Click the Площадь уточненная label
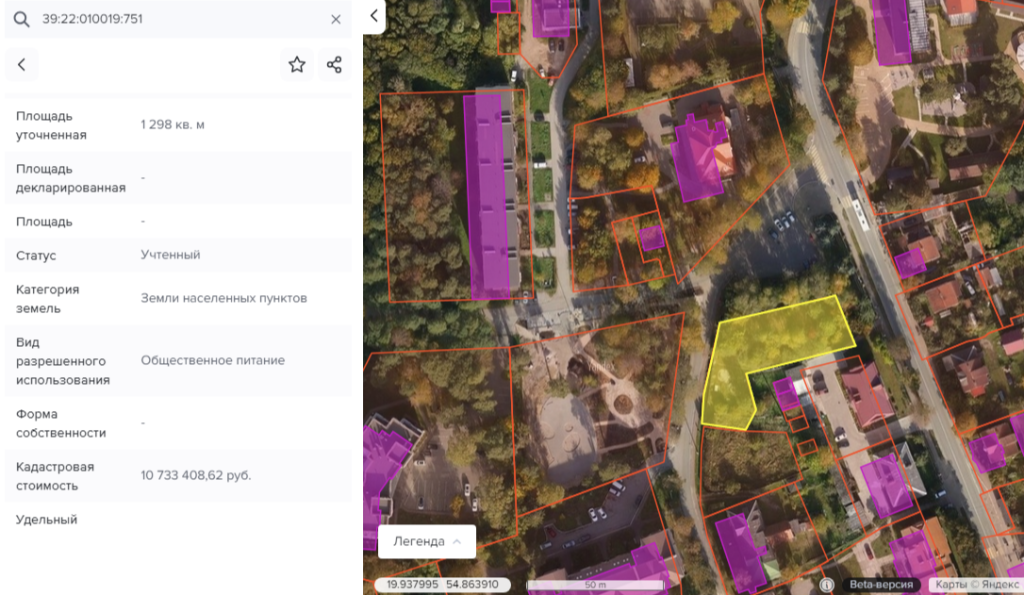 (x=51, y=125)
